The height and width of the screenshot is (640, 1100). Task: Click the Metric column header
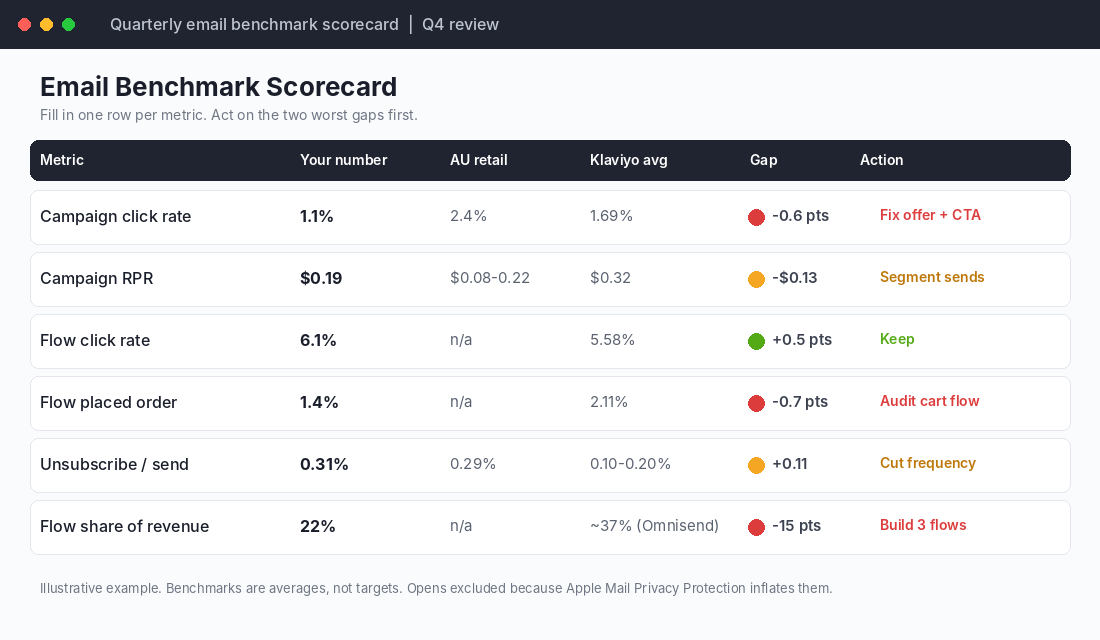(62, 160)
